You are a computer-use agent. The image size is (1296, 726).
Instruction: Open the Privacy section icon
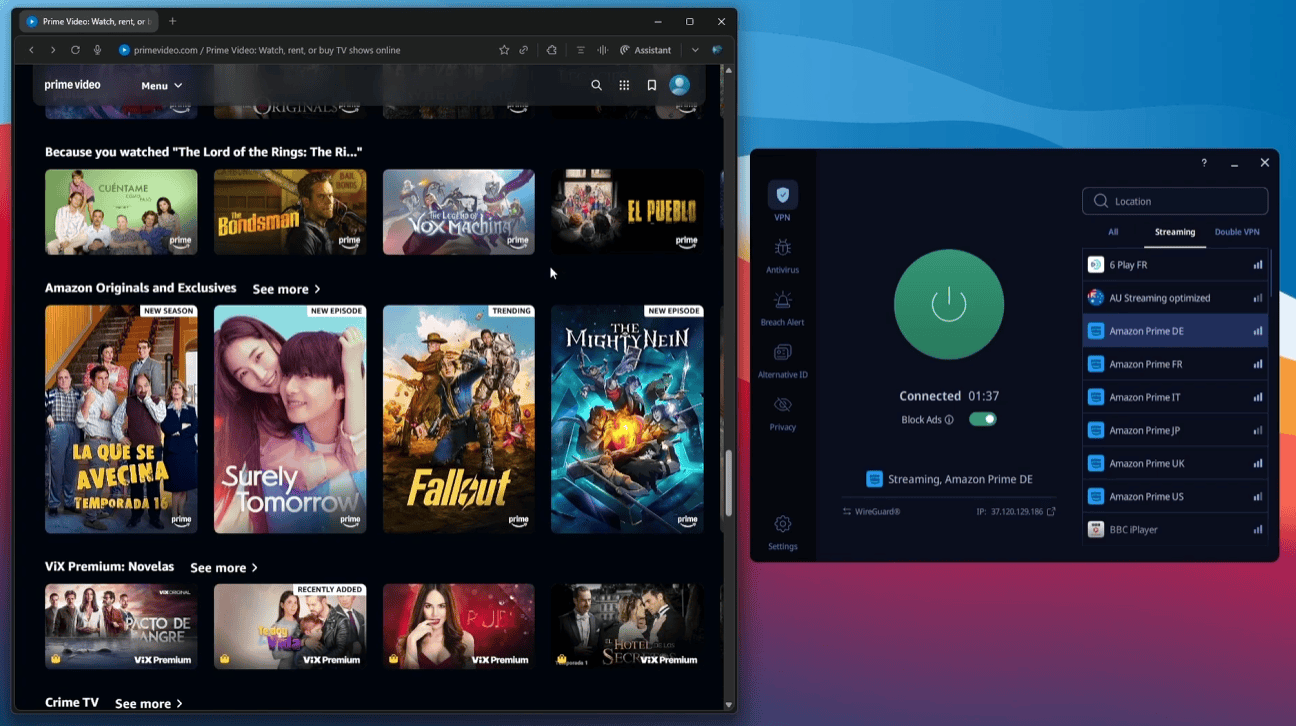pos(782,412)
